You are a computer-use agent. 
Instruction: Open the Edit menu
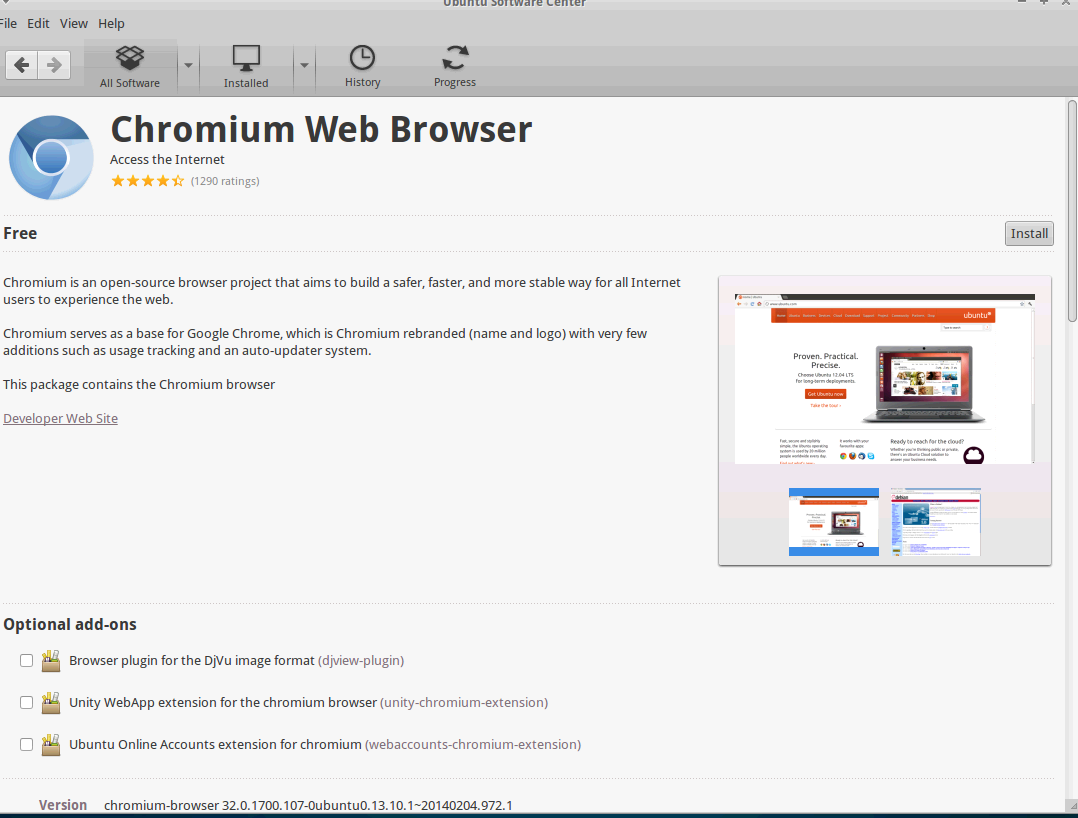pyautogui.click(x=38, y=23)
